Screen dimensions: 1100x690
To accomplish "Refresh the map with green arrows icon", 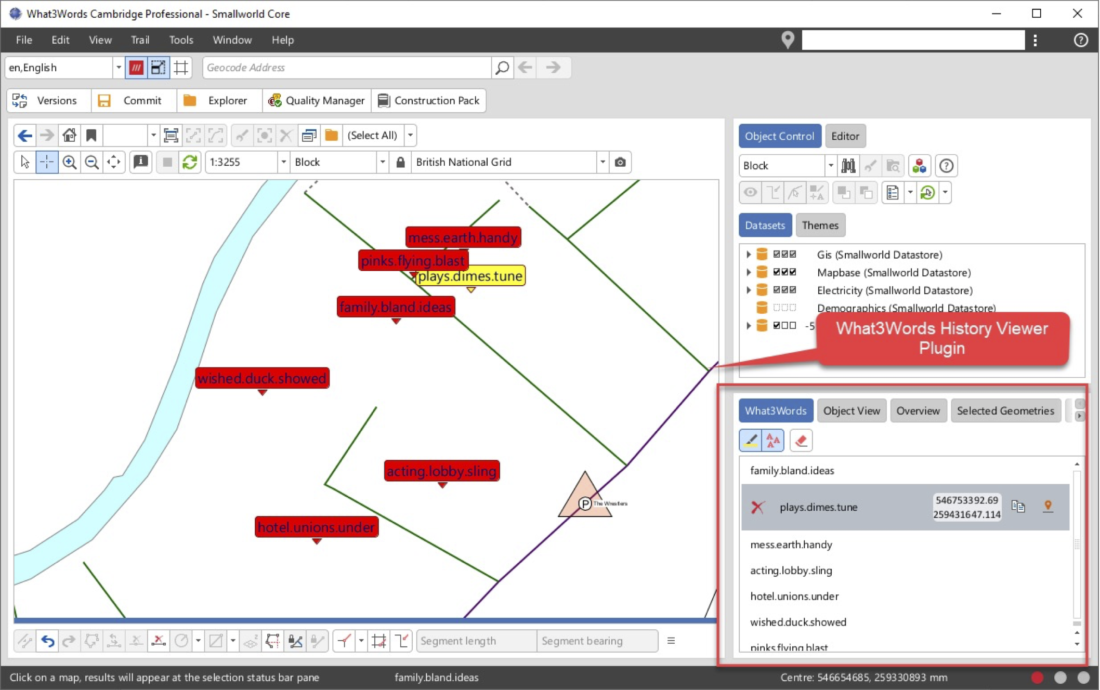I will pyautogui.click(x=189, y=162).
